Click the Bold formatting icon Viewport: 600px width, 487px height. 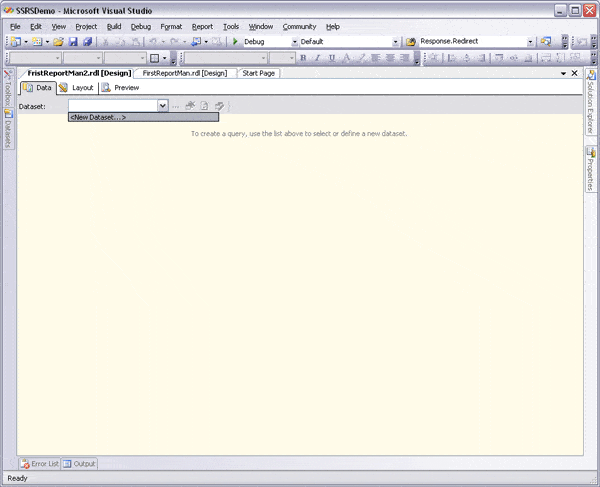[x=303, y=58]
